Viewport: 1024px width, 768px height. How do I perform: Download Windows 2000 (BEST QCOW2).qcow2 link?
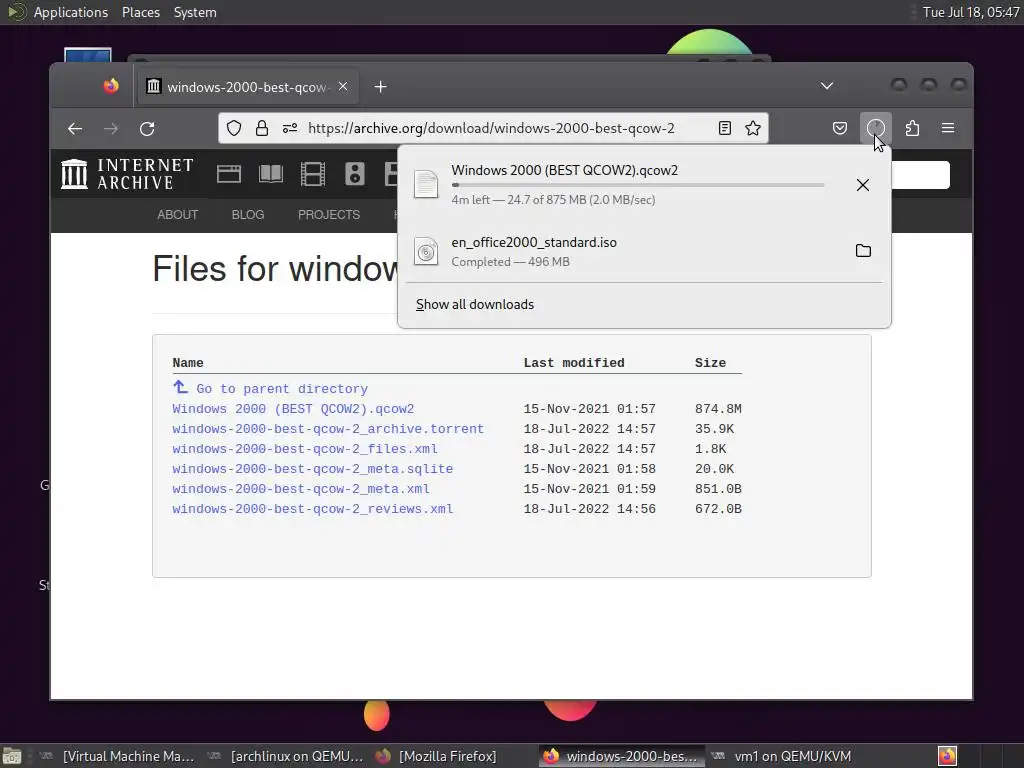[293, 409]
